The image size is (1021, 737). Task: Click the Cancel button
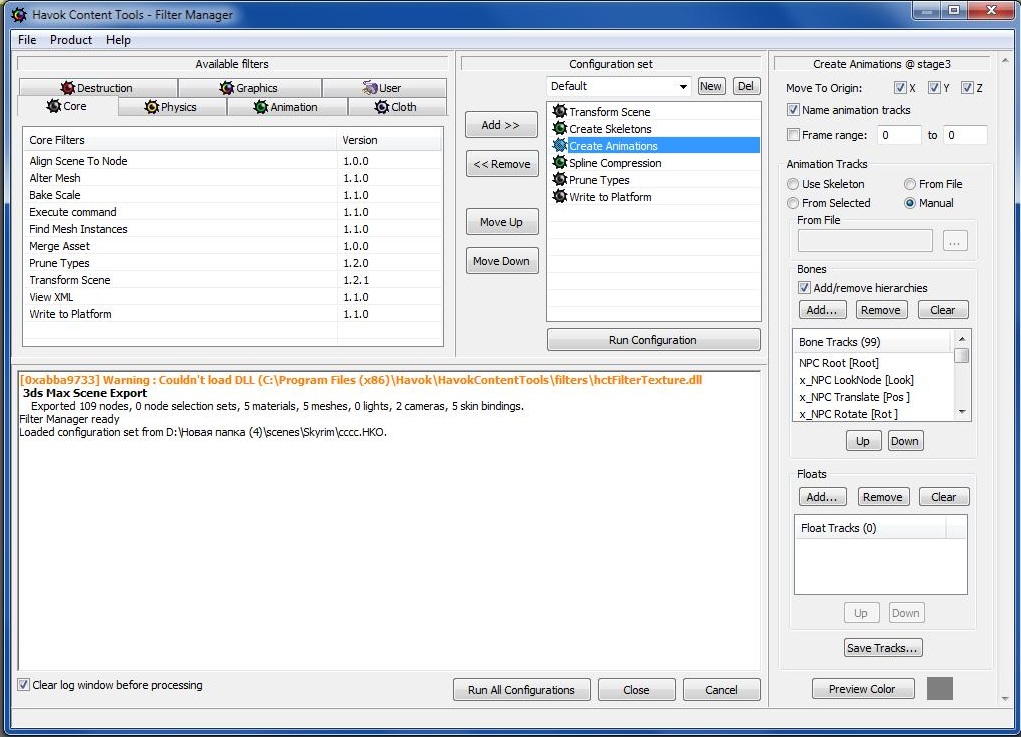(x=721, y=689)
